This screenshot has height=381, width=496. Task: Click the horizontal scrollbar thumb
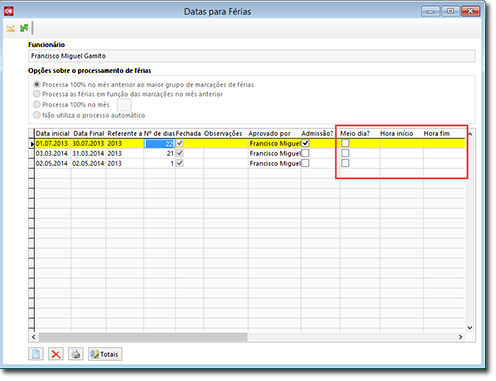[143, 337]
